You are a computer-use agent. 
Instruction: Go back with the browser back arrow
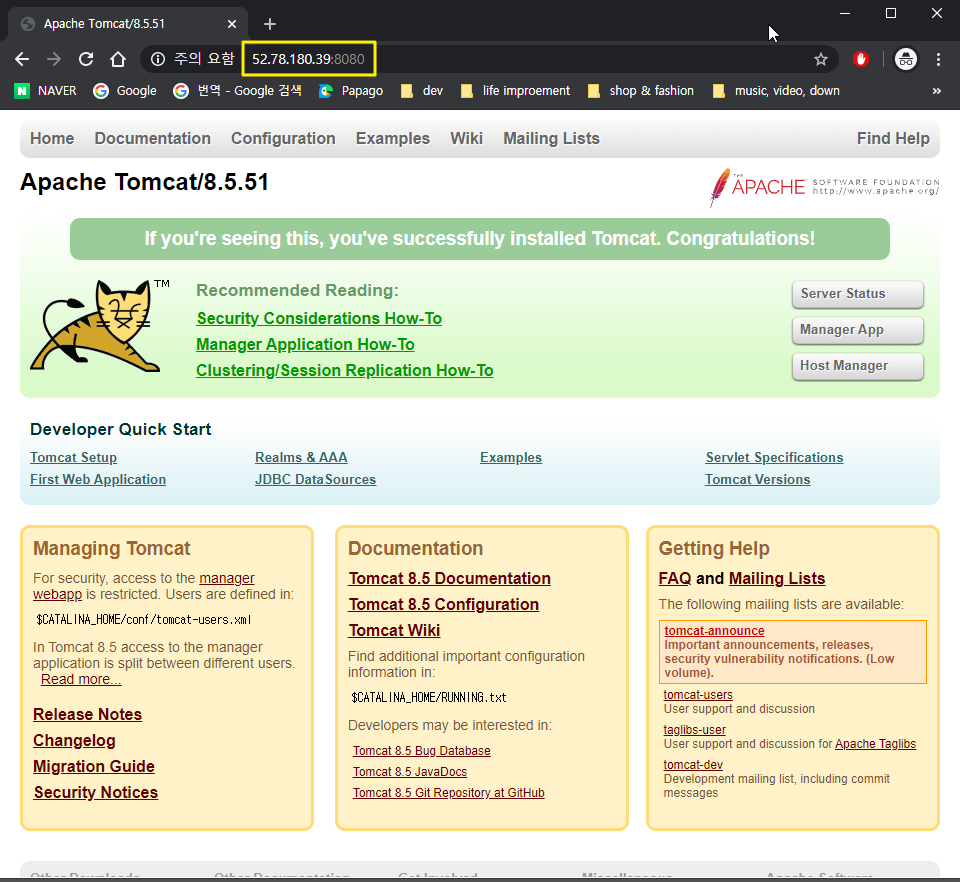point(22,59)
